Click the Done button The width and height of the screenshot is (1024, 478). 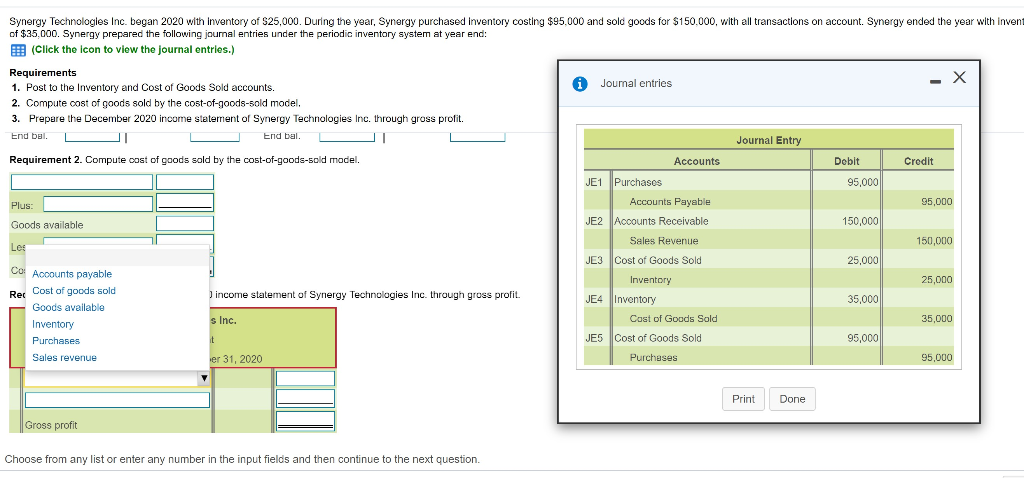[792, 399]
